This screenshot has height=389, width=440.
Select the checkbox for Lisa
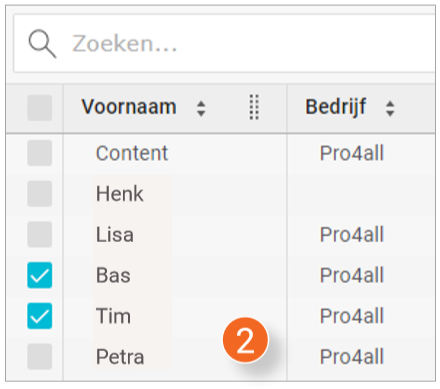(x=40, y=234)
